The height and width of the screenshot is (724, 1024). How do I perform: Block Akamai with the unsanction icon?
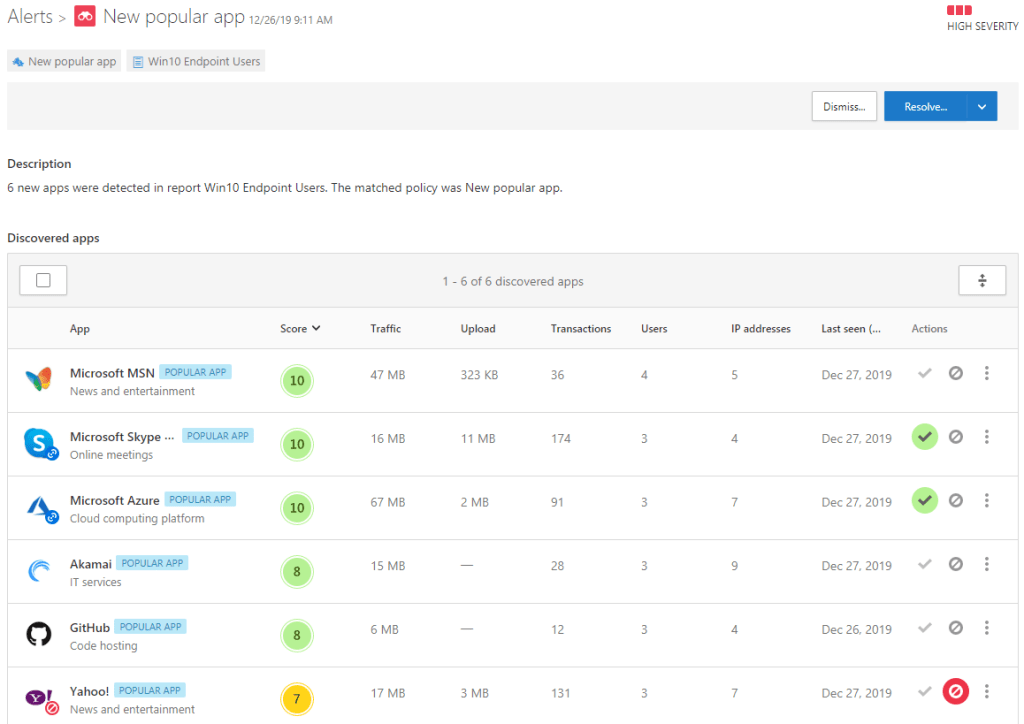coord(955,565)
